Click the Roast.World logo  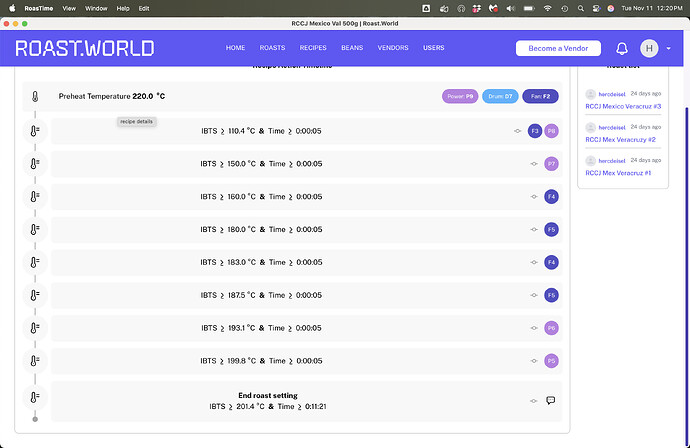coord(85,48)
